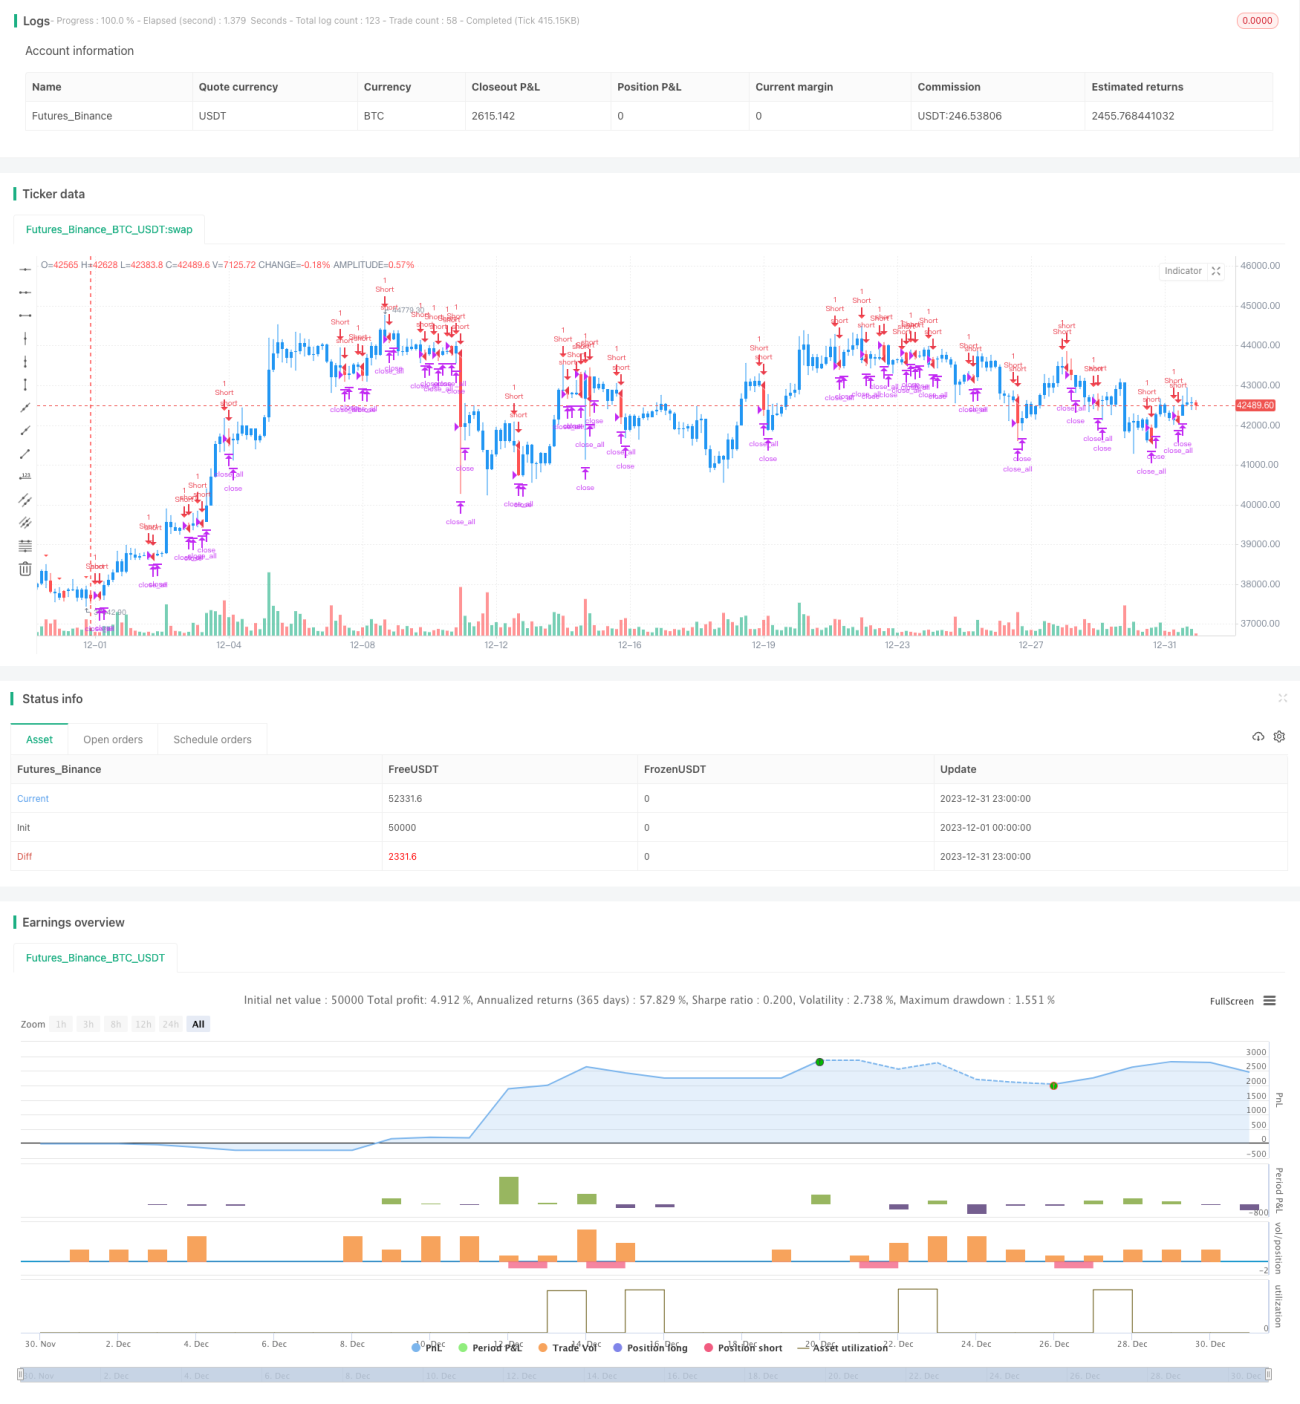1300x1404 pixels.
Task: Select the parallel channel lines tool
Action: point(25,499)
